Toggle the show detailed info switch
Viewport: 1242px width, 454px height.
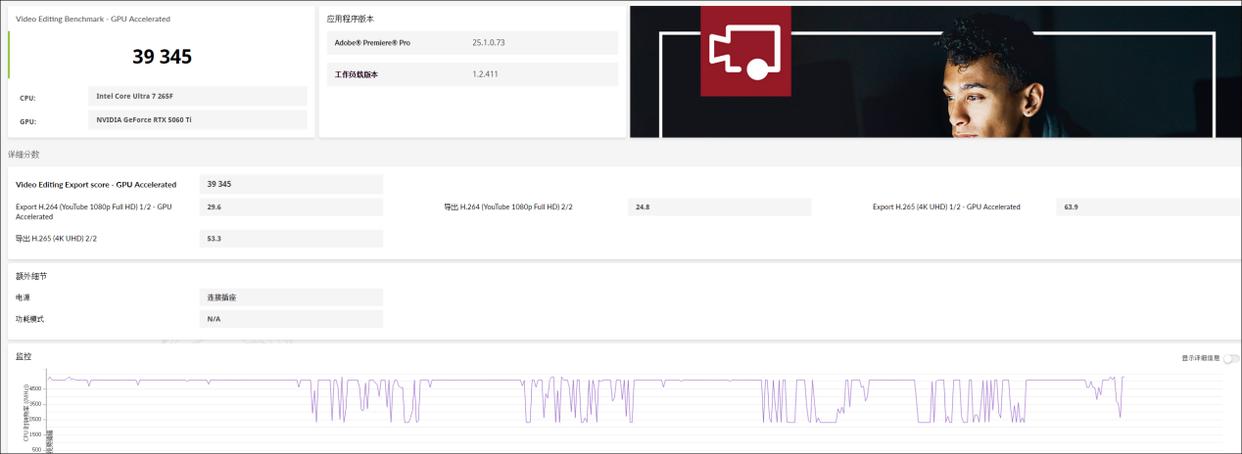tap(1230, 358)
